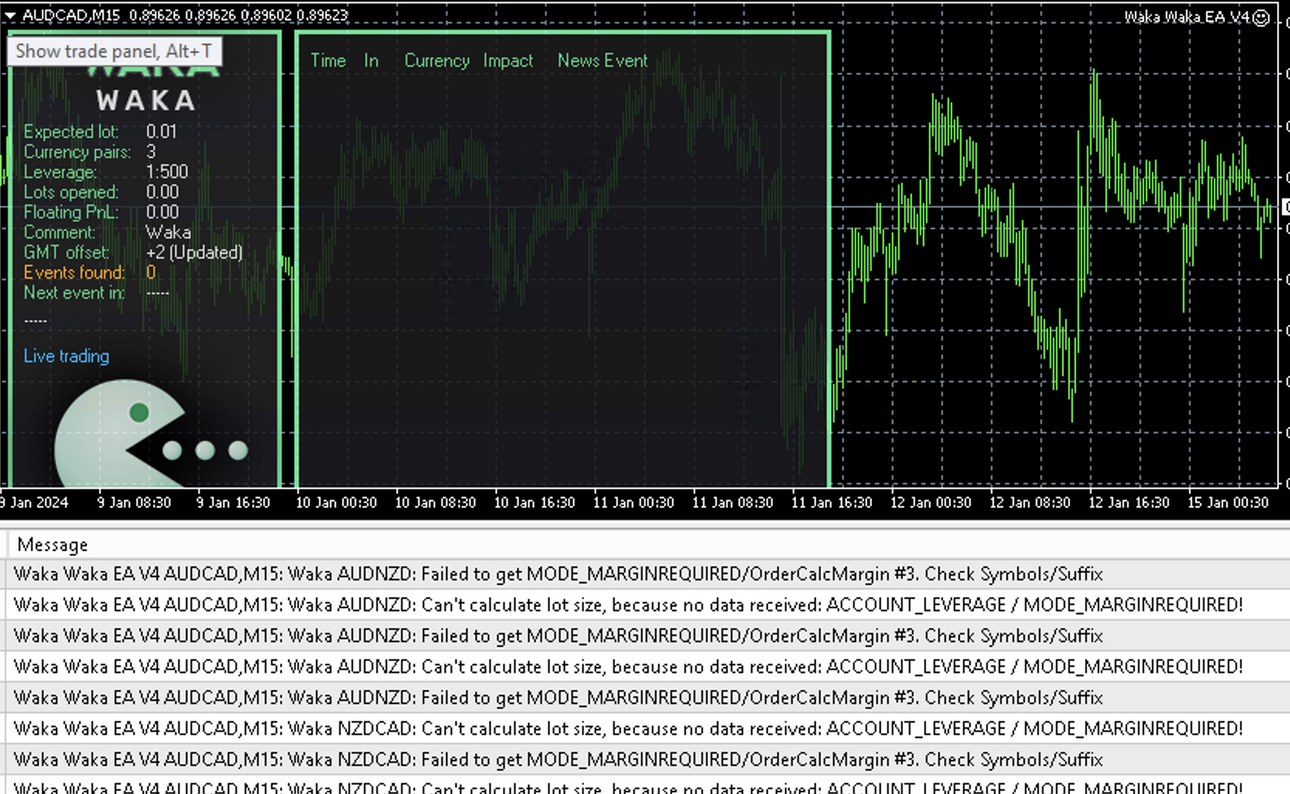This screenshot has width=1290, height=794.
Task: Click the In column header in news panel
Action: (371, 60)
